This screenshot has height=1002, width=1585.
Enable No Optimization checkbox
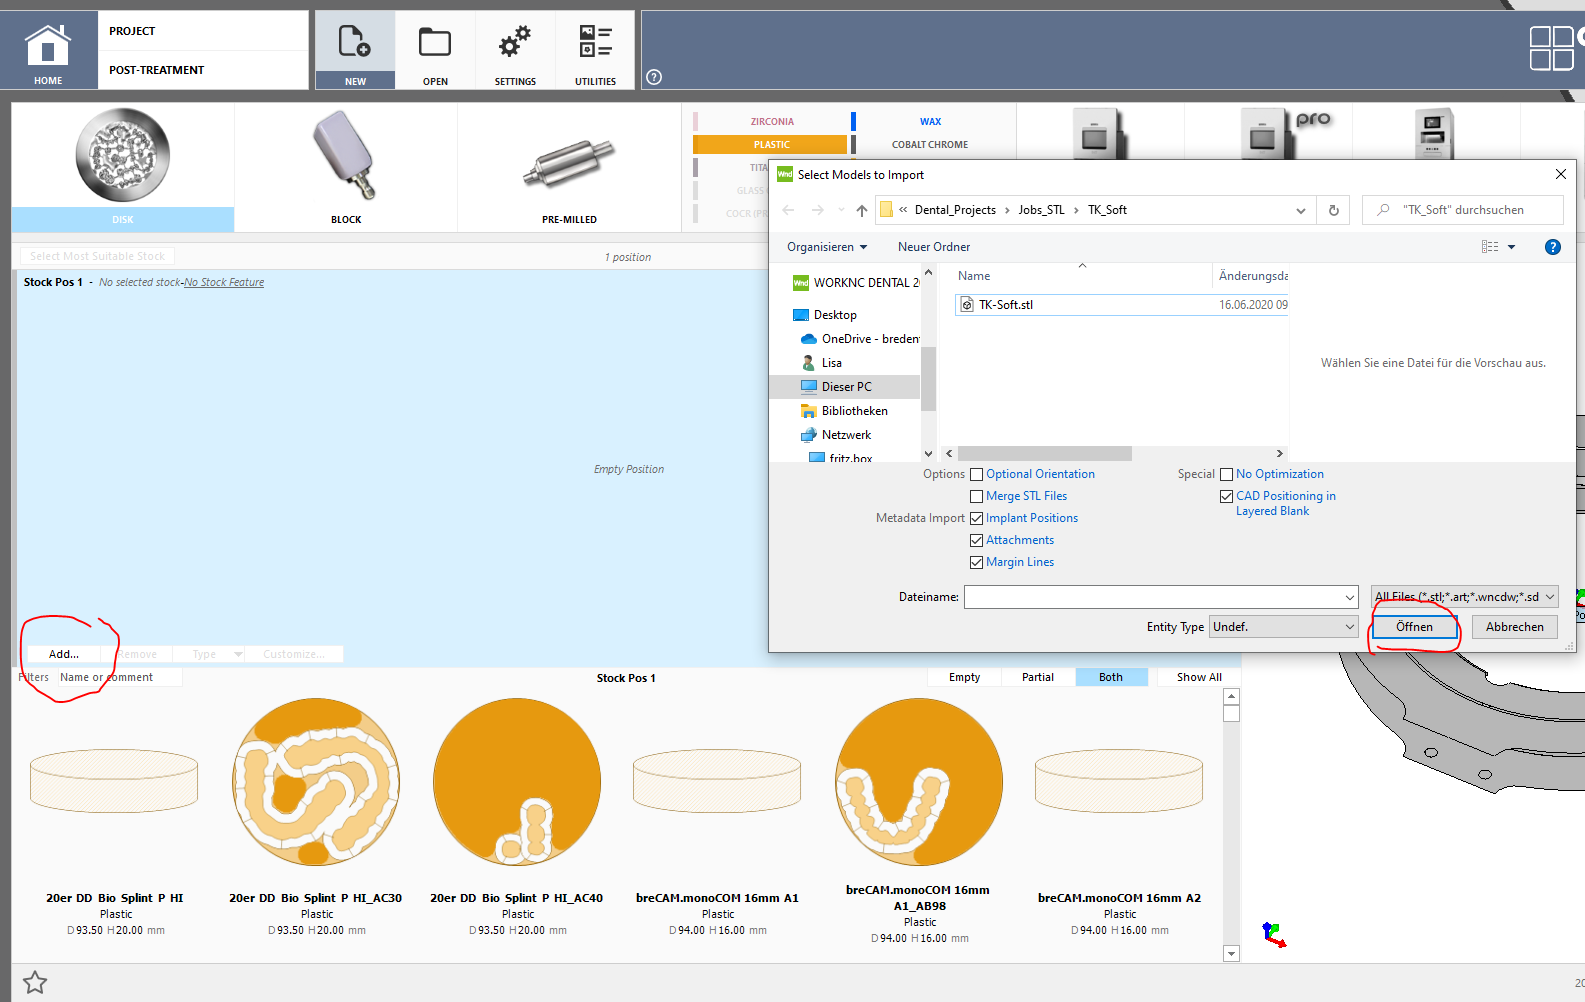(x=1227, y=475)
